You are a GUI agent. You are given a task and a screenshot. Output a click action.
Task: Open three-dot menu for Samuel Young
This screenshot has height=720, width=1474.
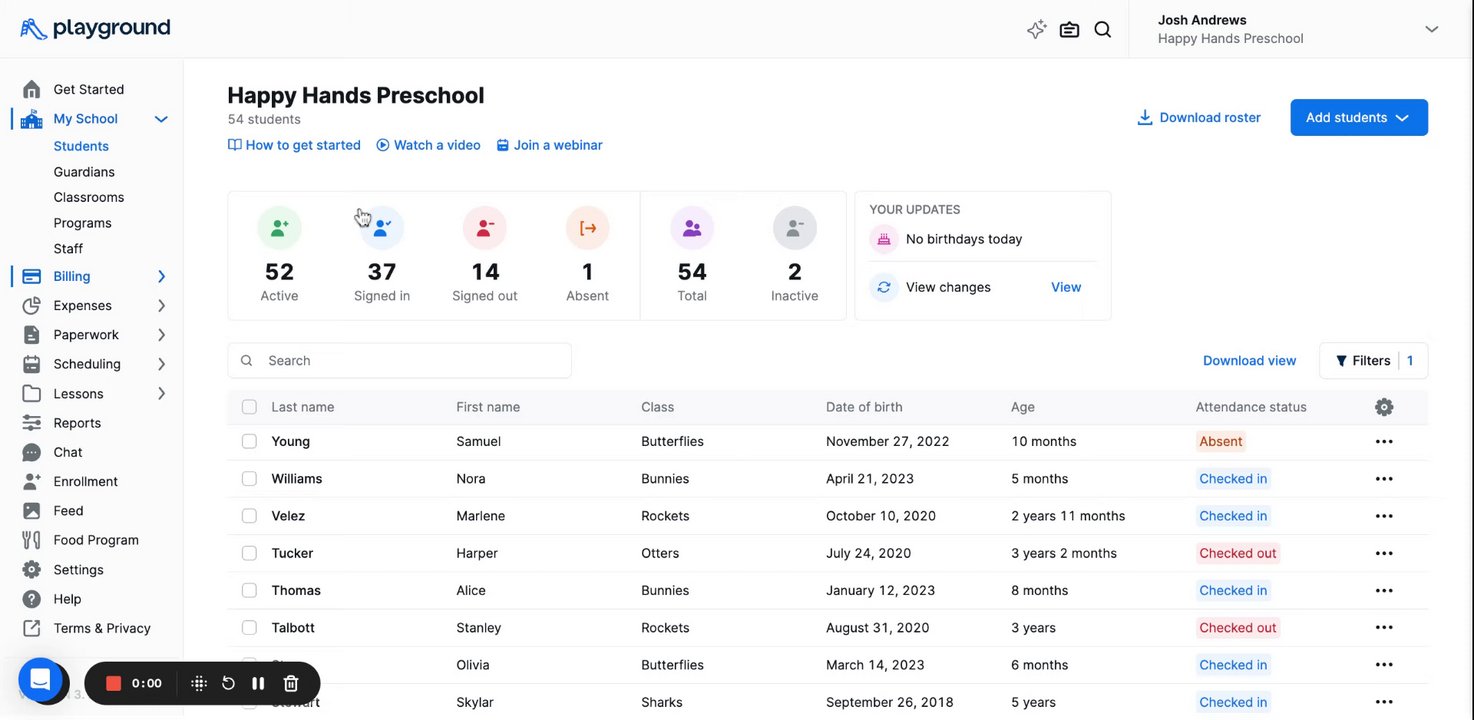[1384, 442]
